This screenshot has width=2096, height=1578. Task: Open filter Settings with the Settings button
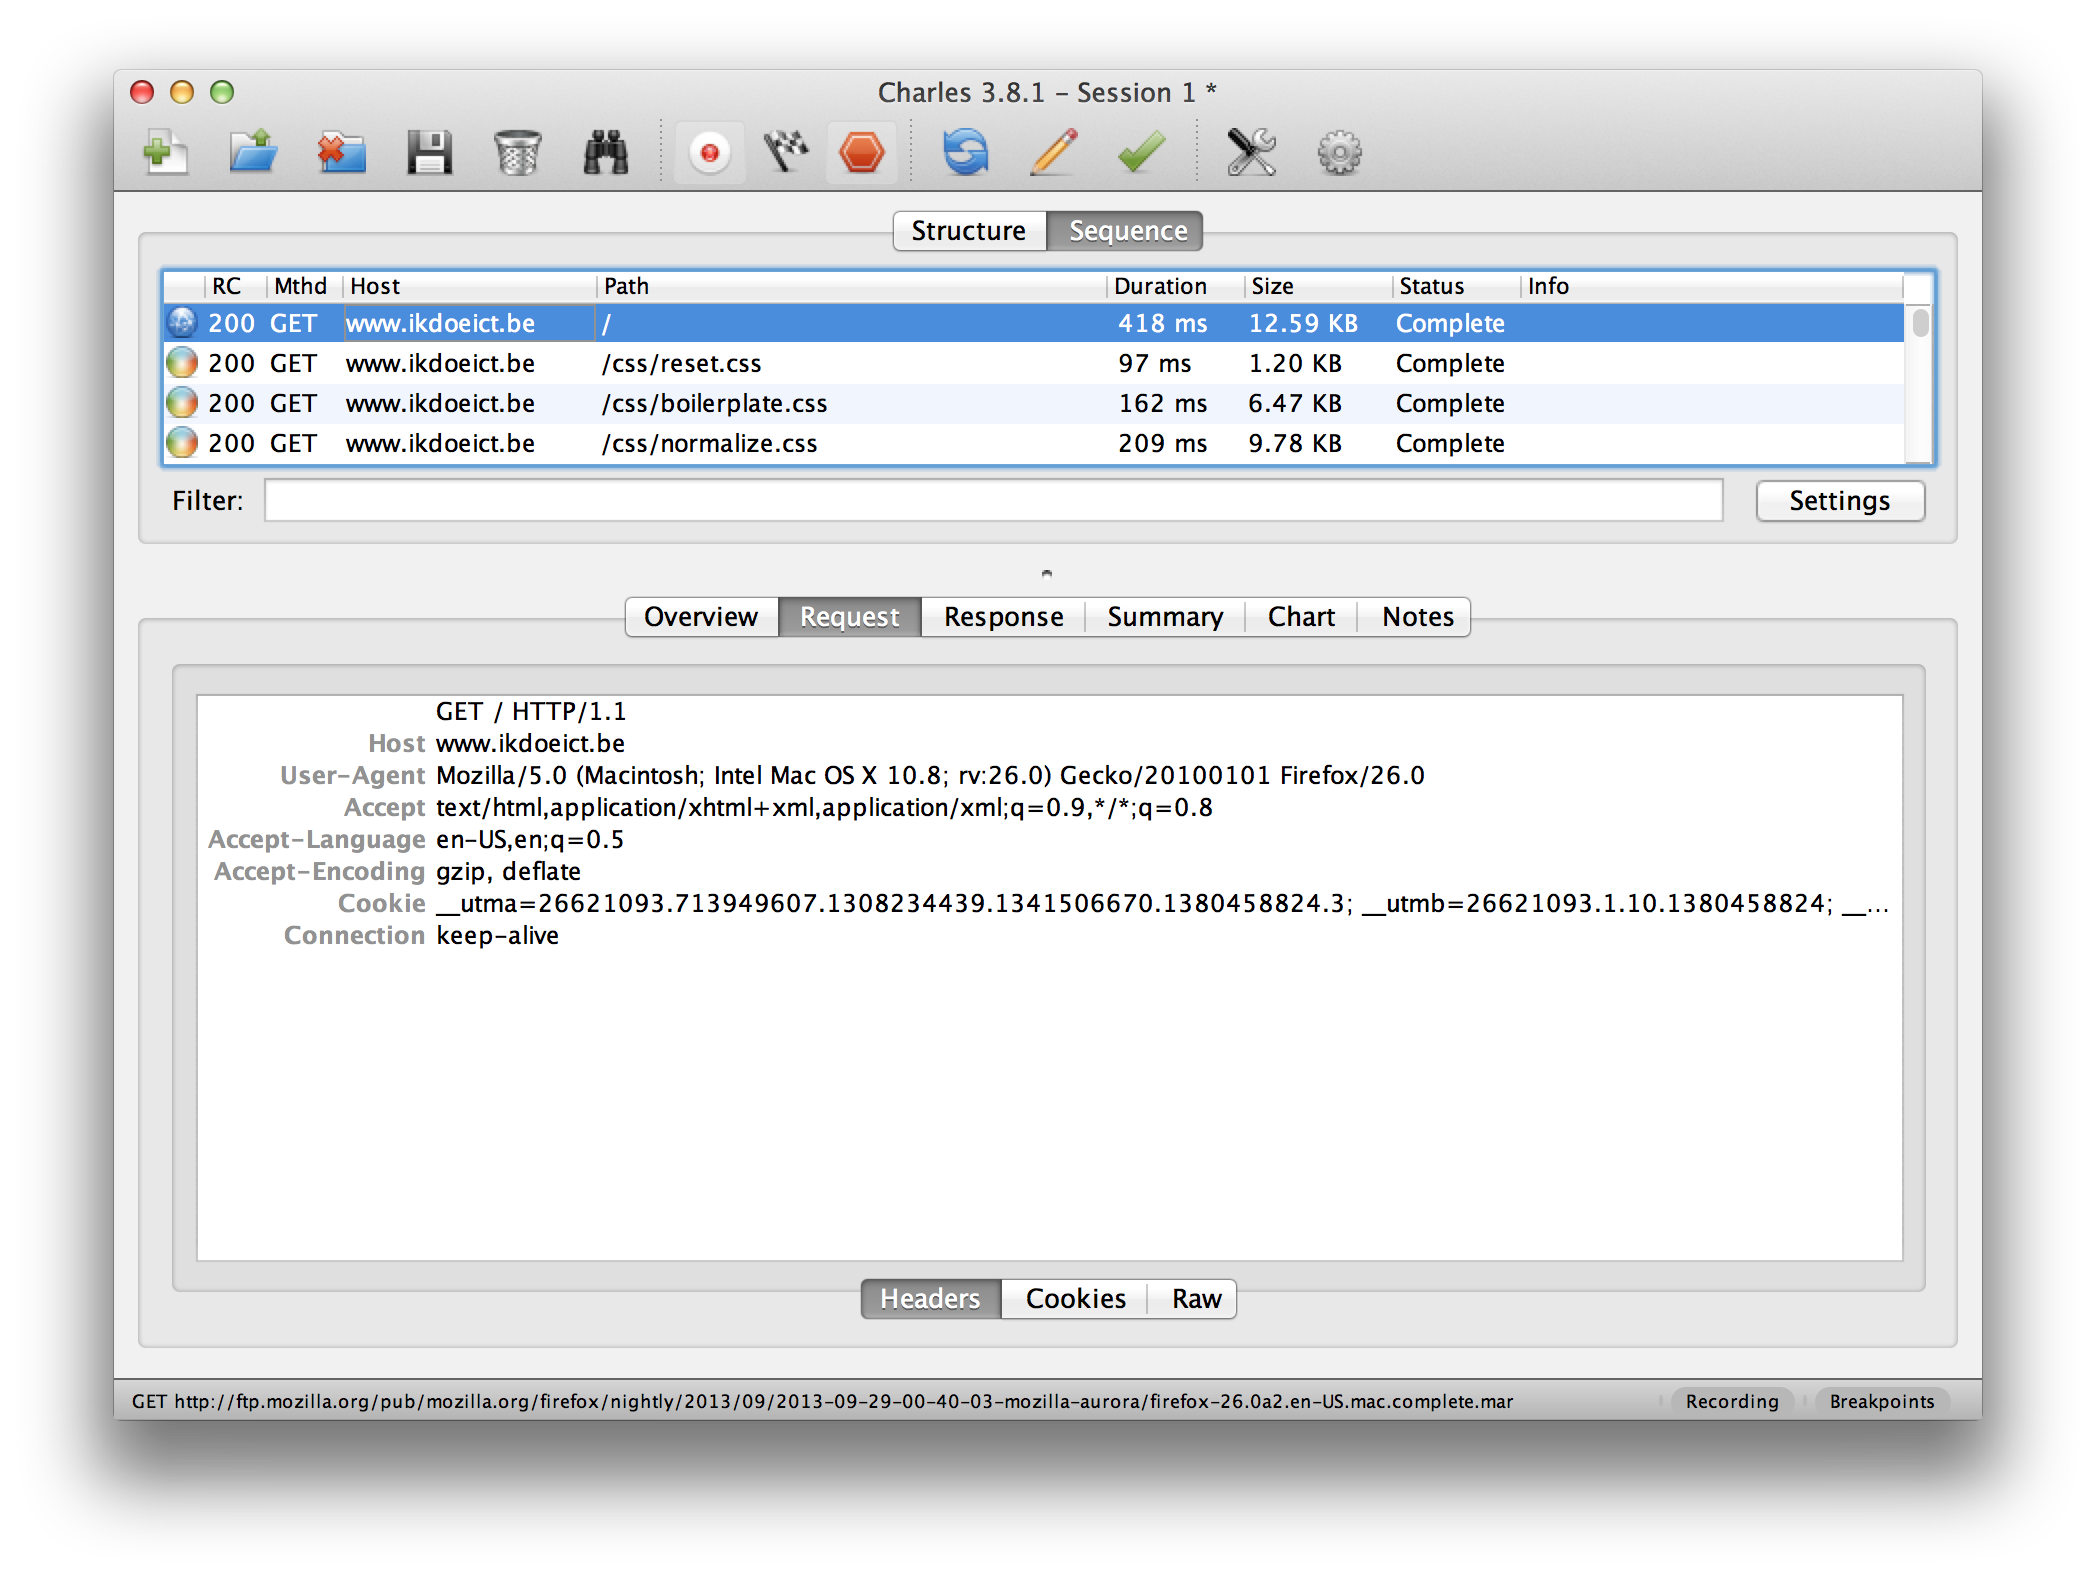(x=1840, y=500)
